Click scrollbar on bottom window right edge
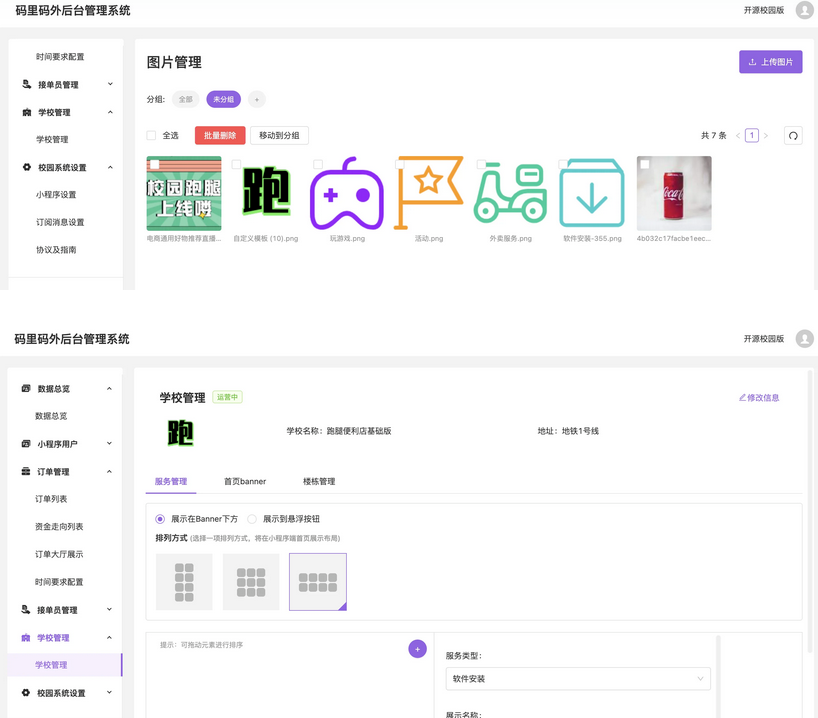This screenshot has height=718, width=818. (x=810, y=511)
